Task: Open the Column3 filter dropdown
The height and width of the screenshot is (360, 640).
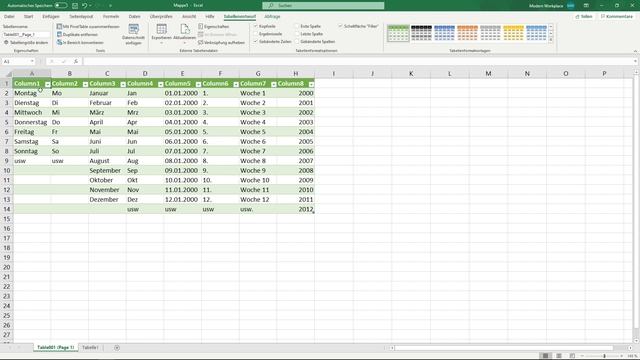Action: tap(123, 84)
